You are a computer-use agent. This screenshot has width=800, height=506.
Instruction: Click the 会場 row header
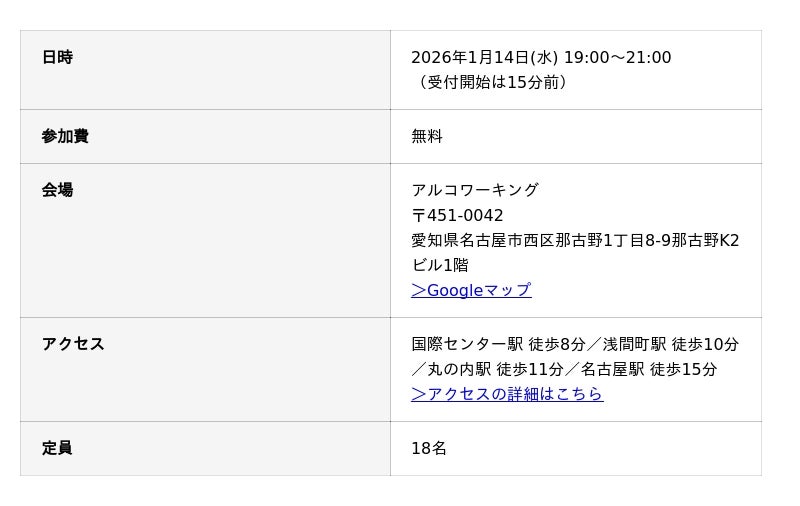coord(57,190)
